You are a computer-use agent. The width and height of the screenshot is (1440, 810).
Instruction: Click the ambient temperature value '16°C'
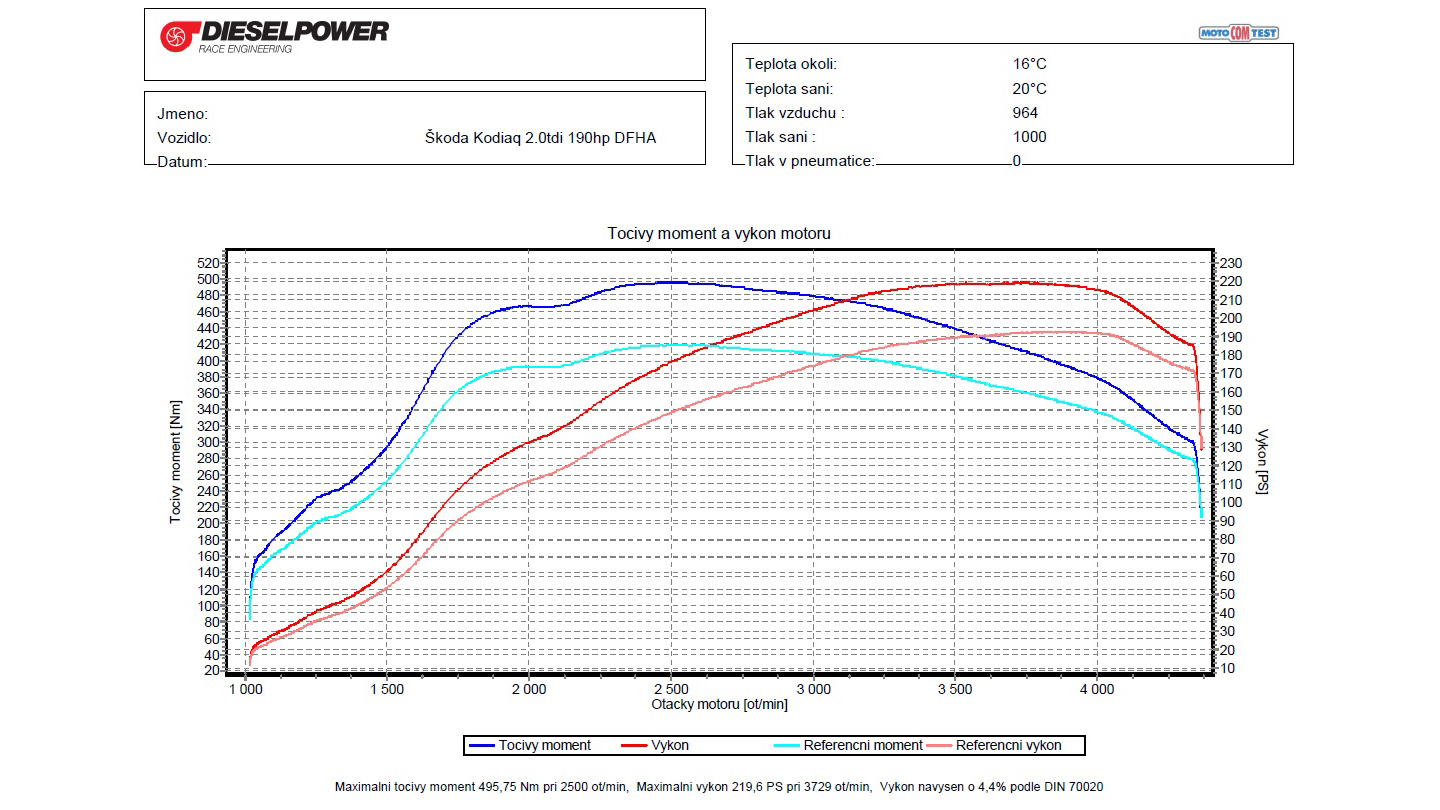coord(1030,64)
